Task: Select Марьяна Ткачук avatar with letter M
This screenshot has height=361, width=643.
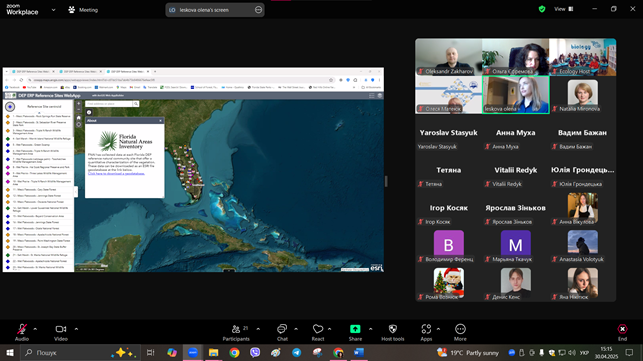Action: pyautogui.click(x=516, y=245)
